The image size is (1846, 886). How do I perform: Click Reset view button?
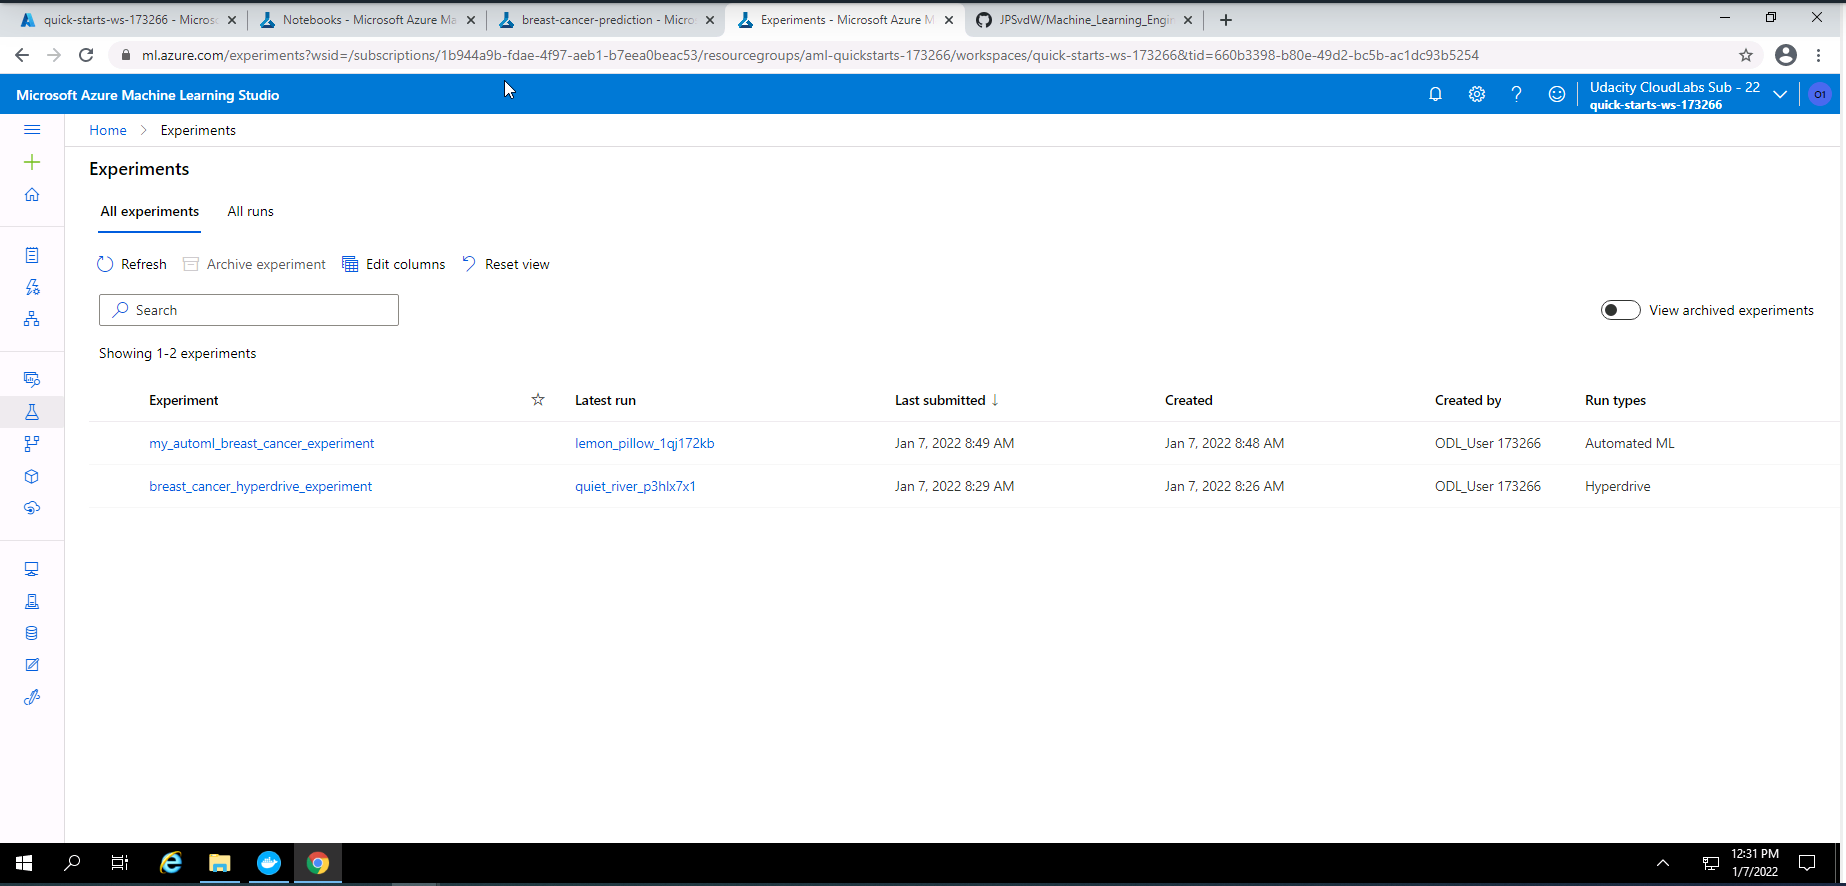[x=505, y=264]
